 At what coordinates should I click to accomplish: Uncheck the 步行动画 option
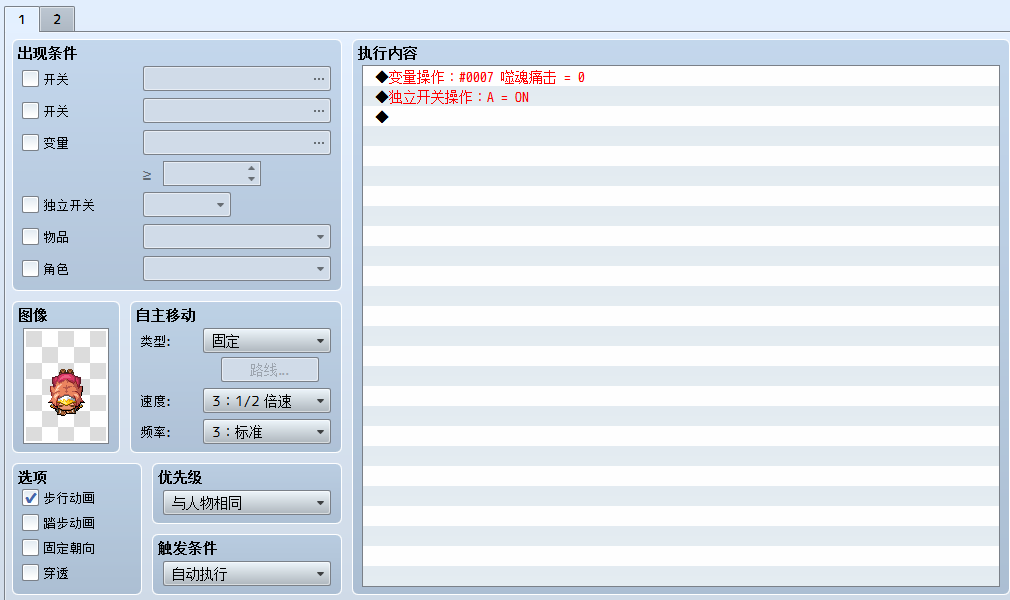pyautogui.click(x=30, y=498)
